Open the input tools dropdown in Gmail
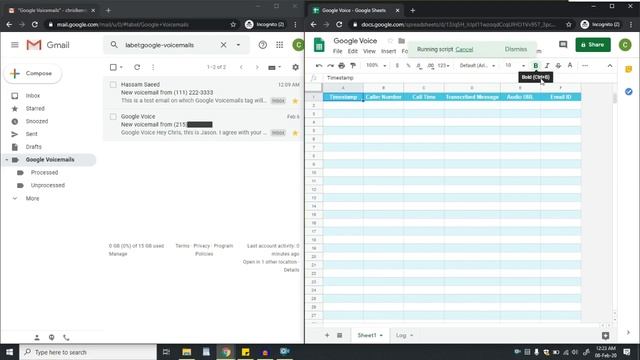The image size is (640, 360). (280, 67)
